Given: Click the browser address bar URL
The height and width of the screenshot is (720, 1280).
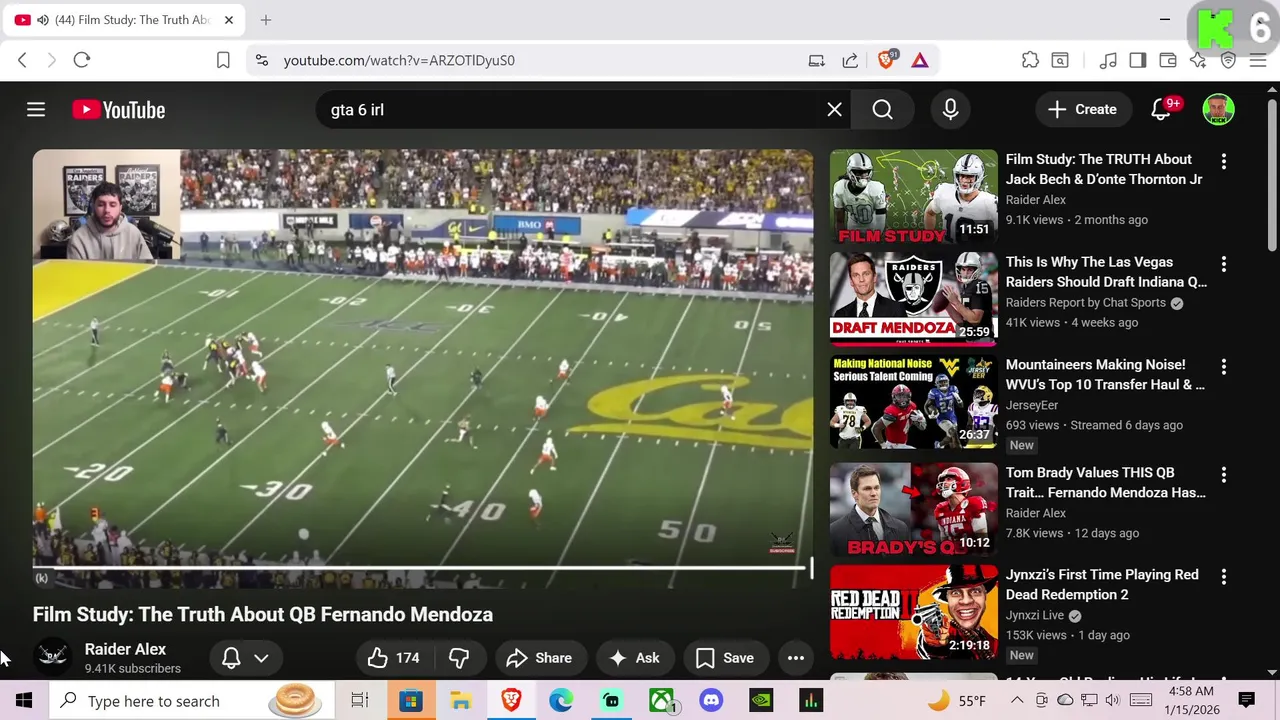Looking at the screenshot, I should pyautogui.click(x=399, y=60).
